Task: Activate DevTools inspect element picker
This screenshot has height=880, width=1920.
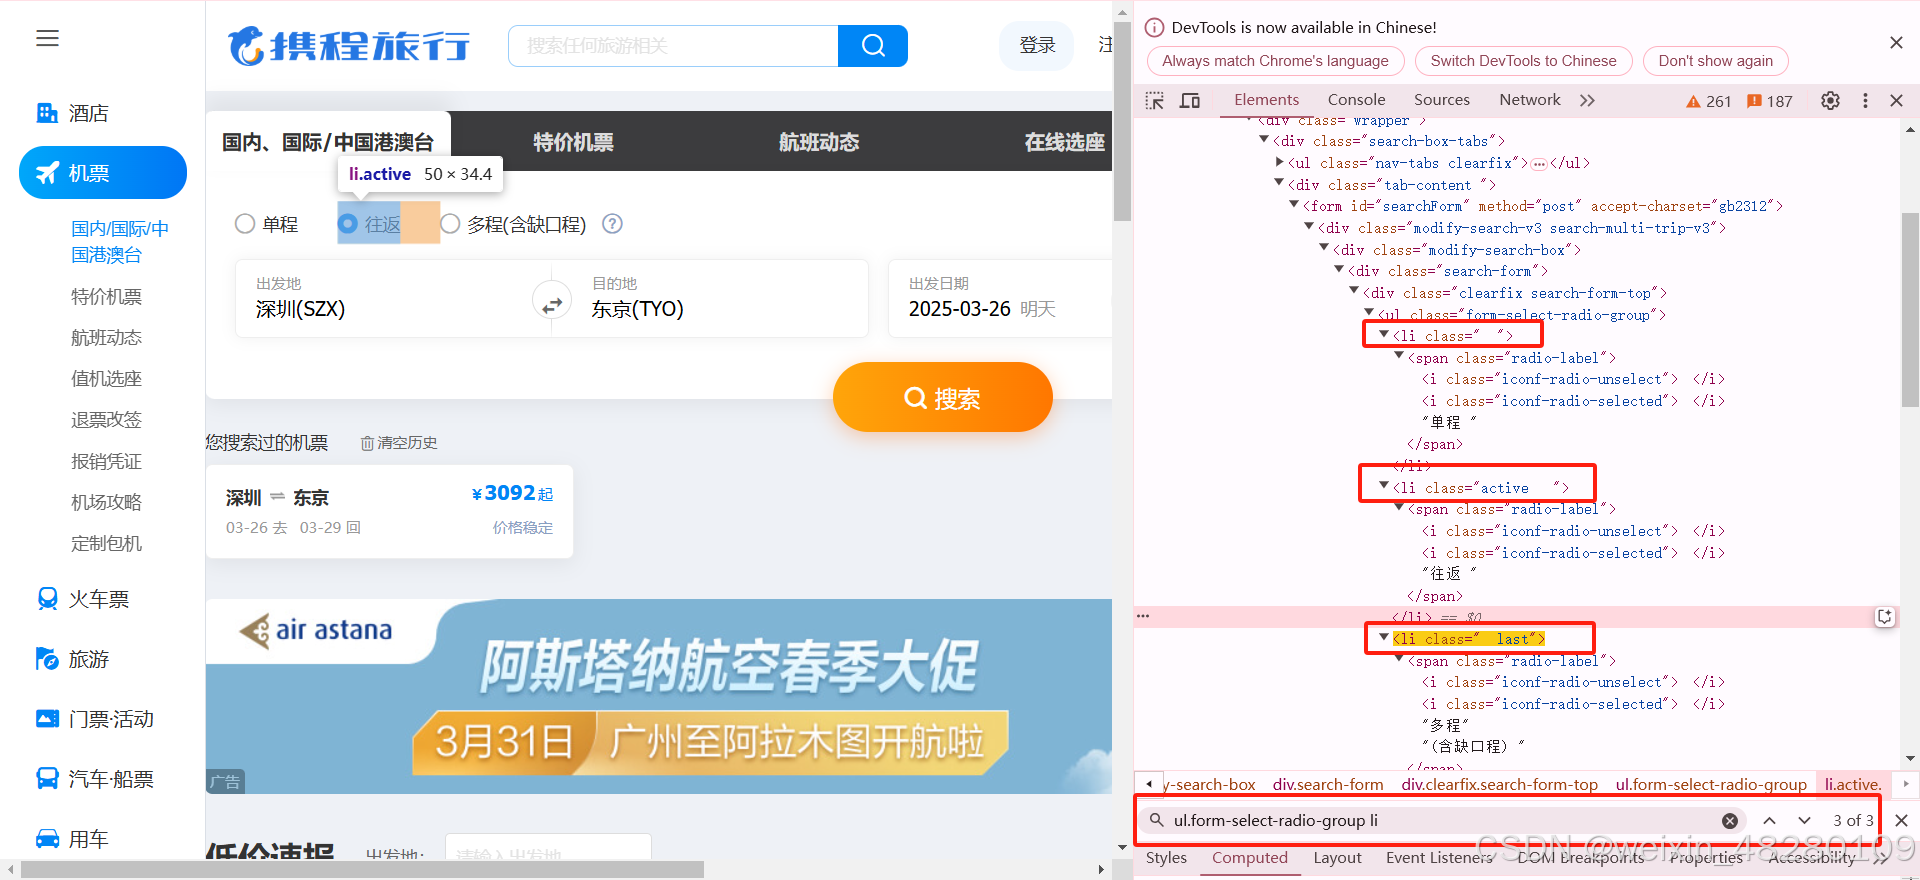Action: pyautogui.click(x=1155, y=100)
